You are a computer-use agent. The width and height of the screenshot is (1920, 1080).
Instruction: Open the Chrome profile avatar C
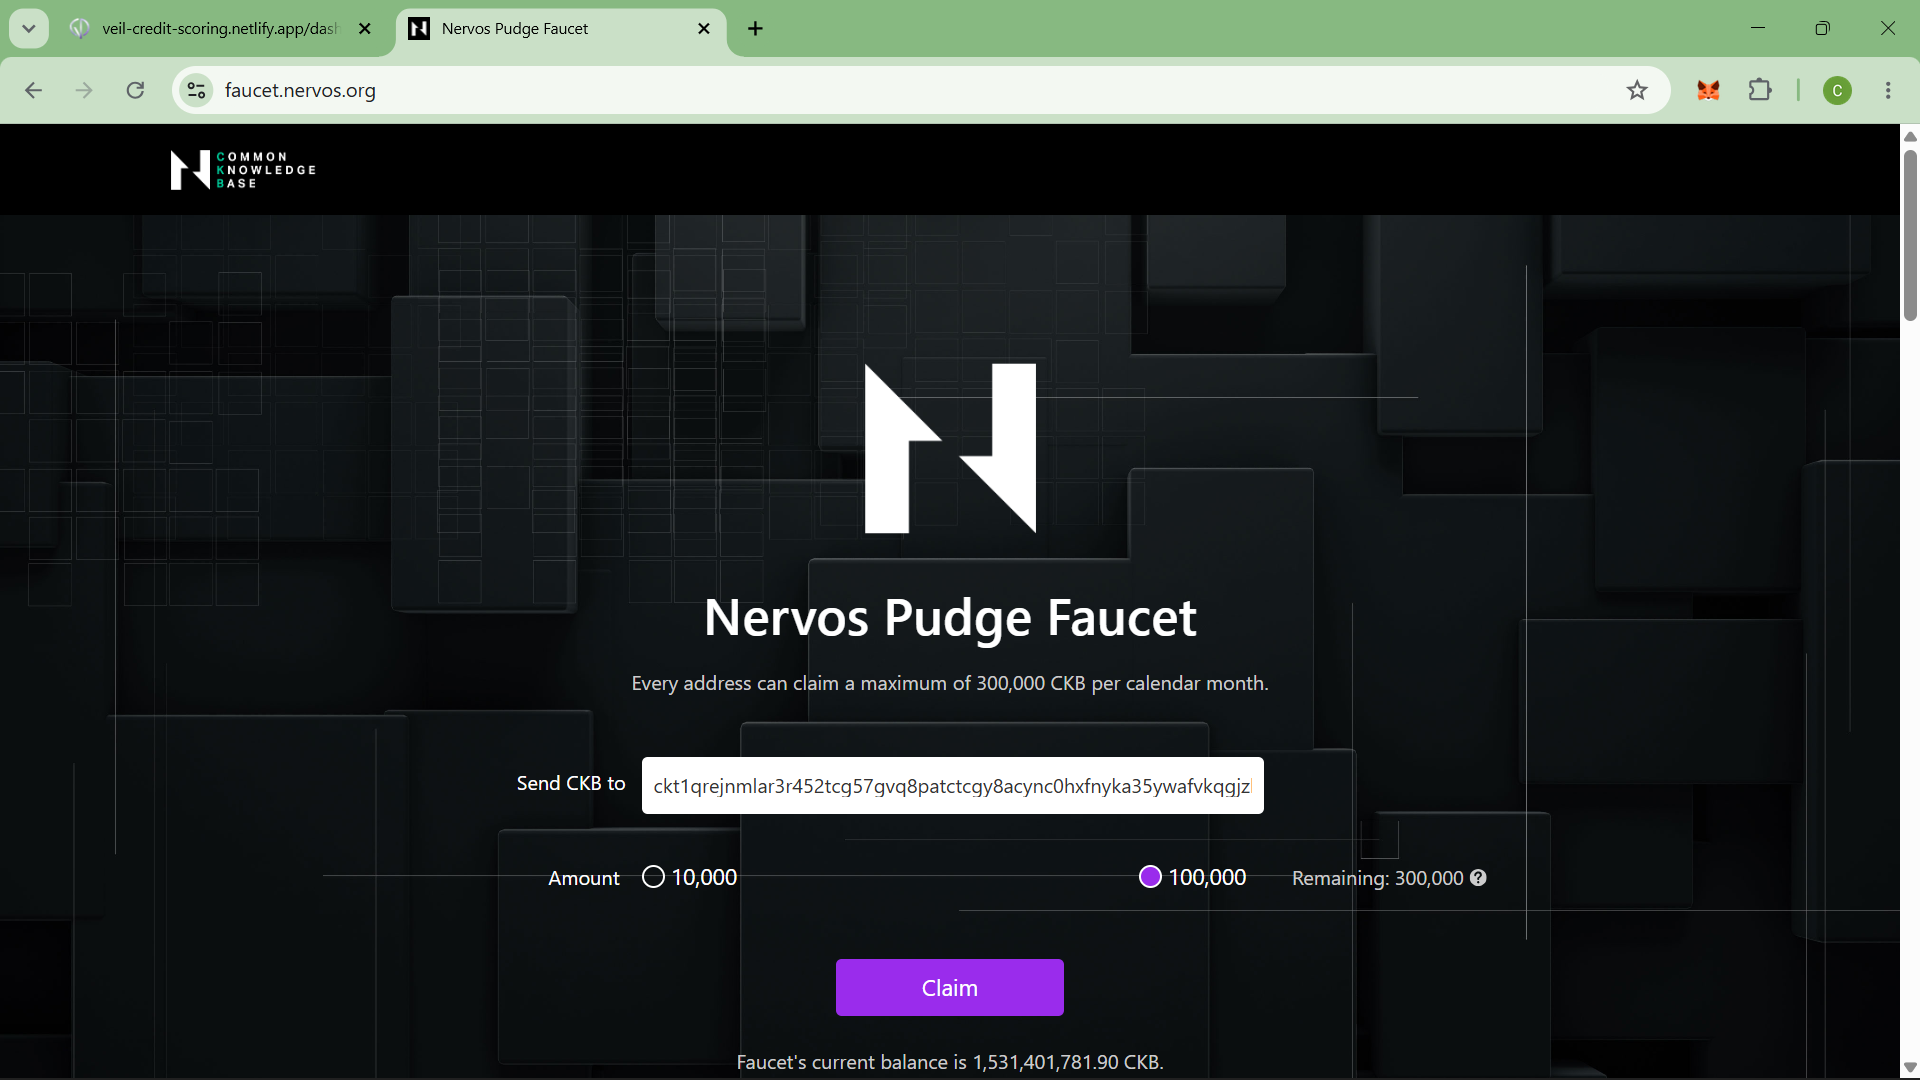coord(1838,91)
